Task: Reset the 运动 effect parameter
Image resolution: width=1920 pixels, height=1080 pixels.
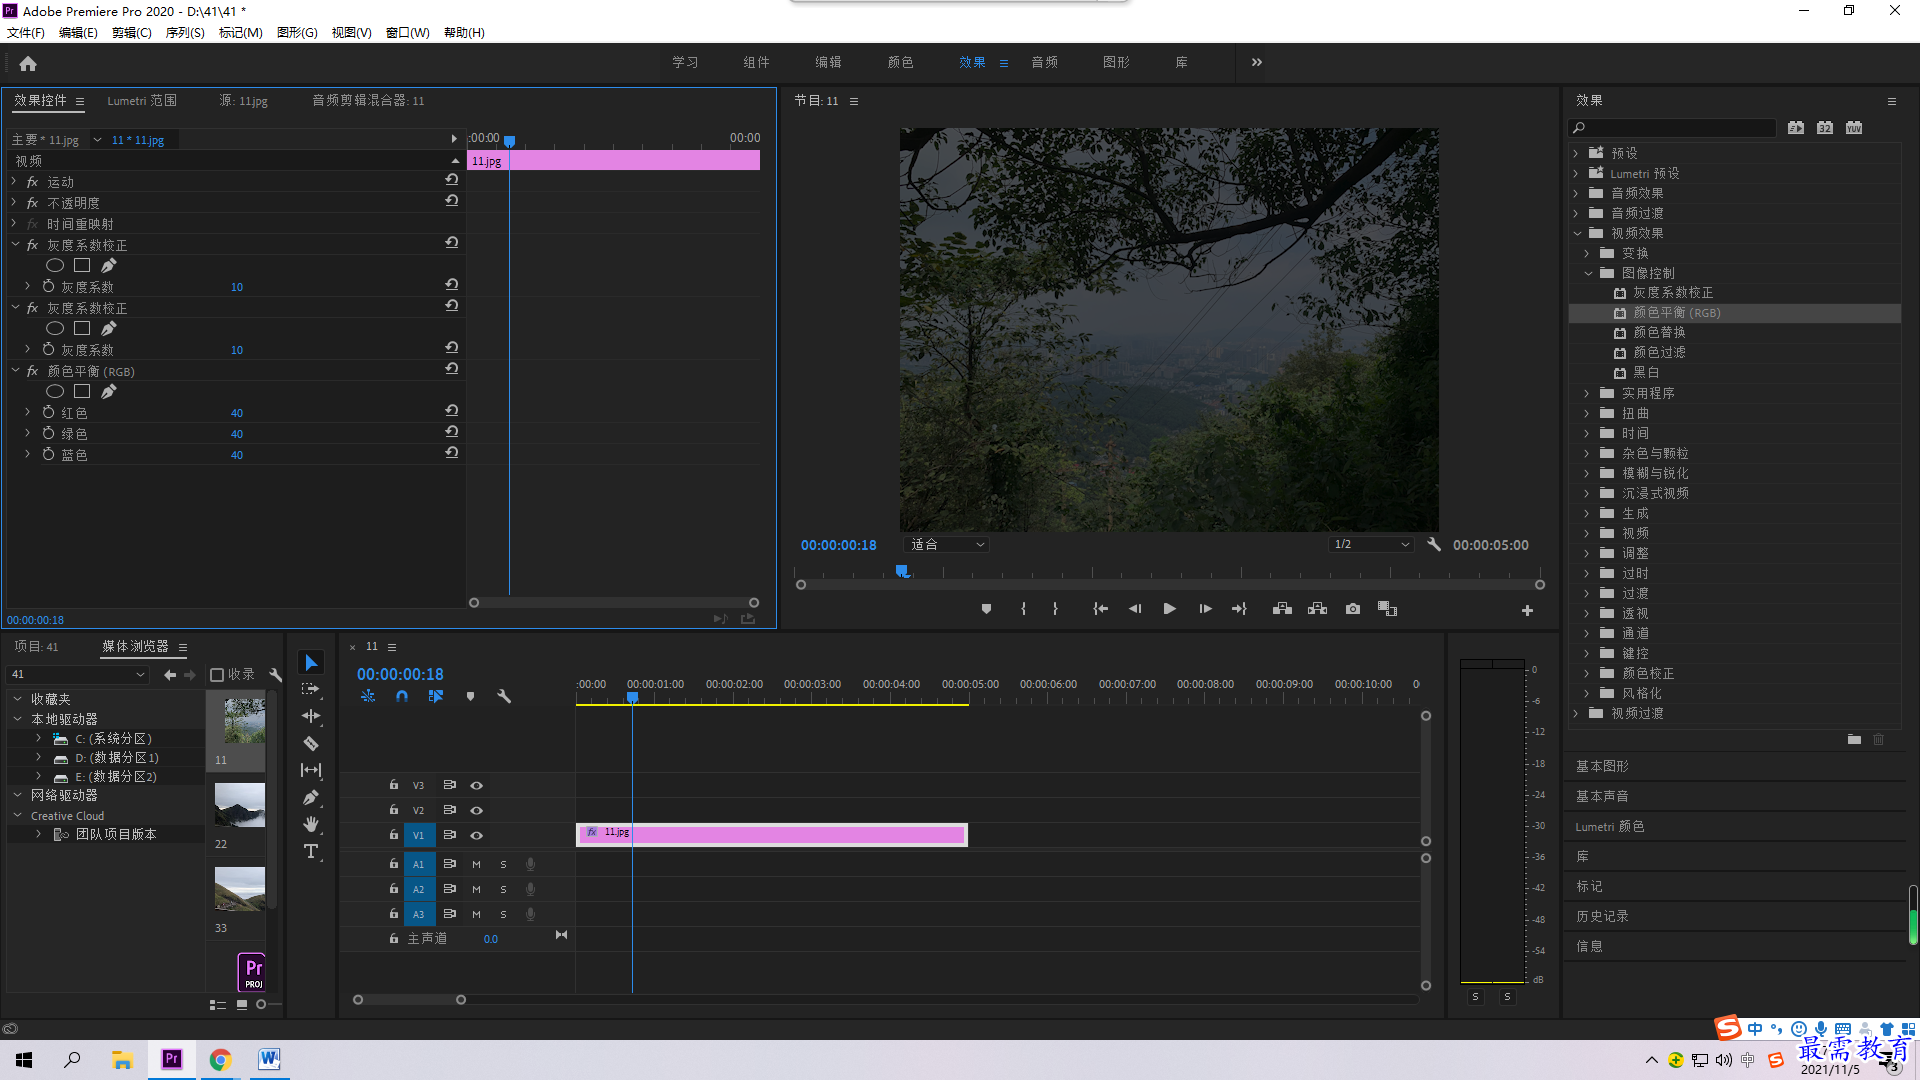Action: (452, 181)
